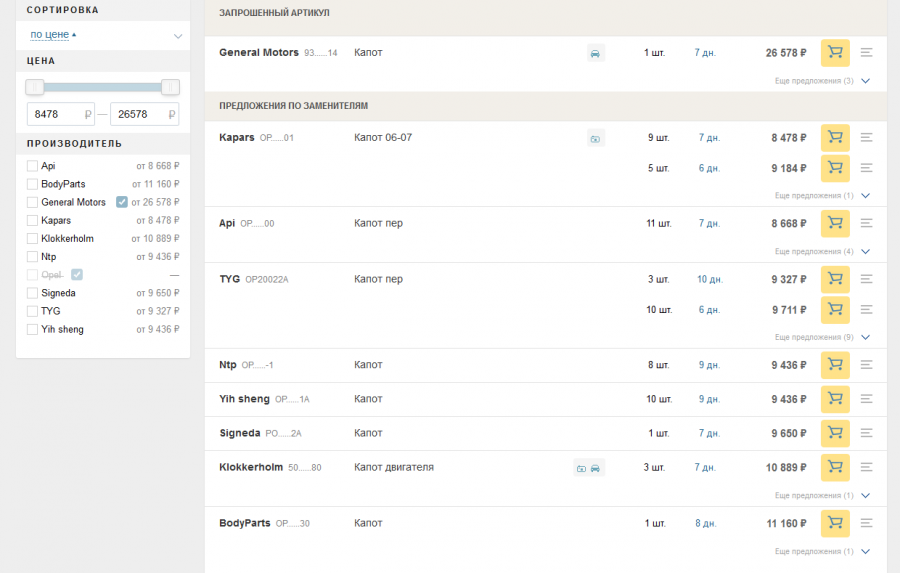Add Yih sheng Капот to cart
This screenshot has width=900, height=573.
835,399
